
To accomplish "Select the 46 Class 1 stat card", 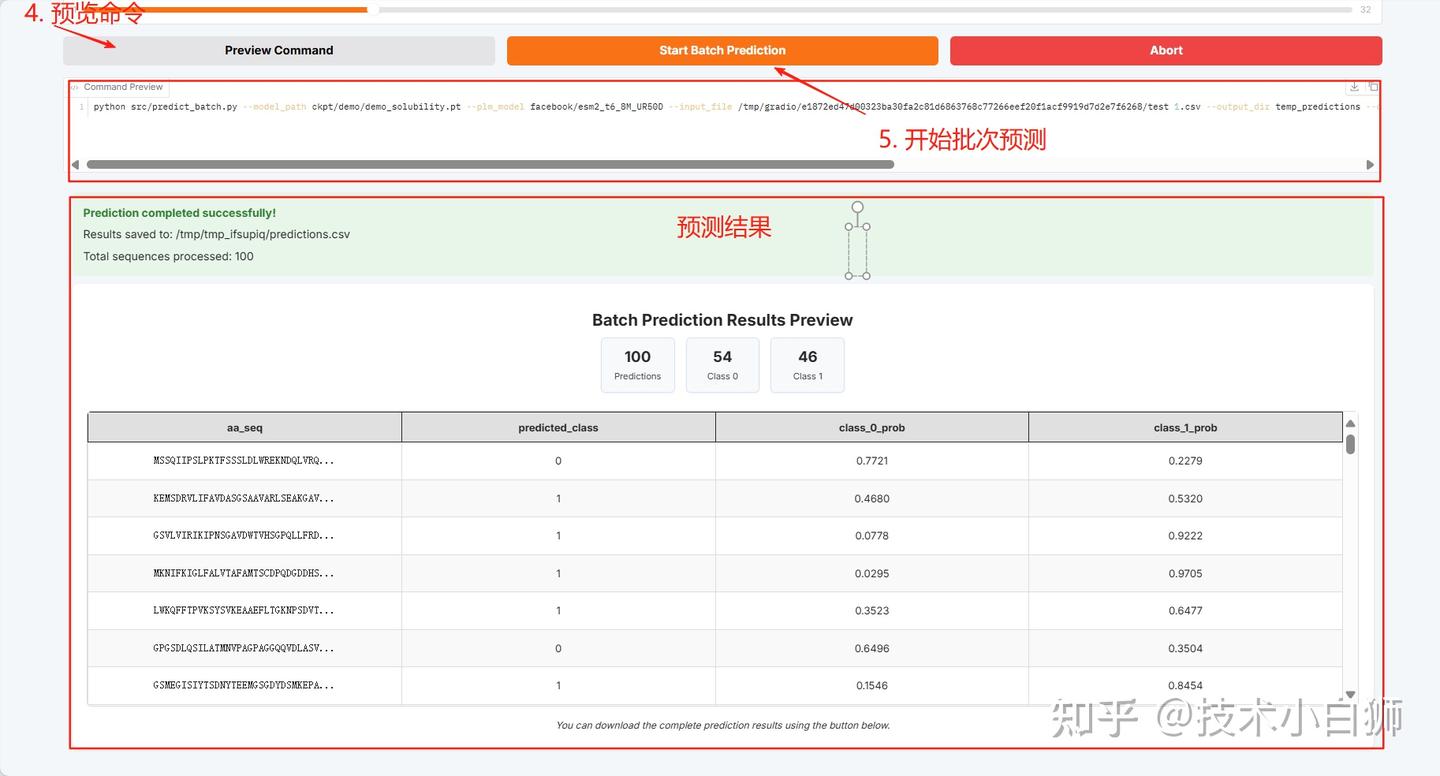I will [807, 364].
